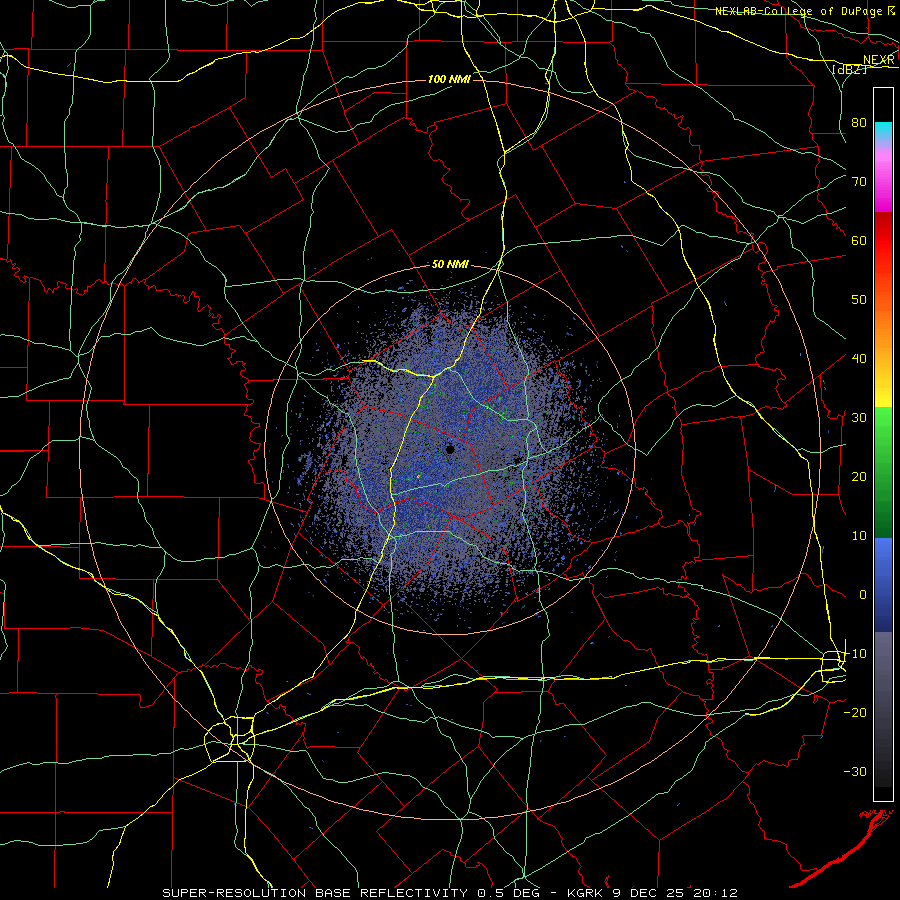
Task: Click the '10' value on dBZ scale
Action: [859, 536]
